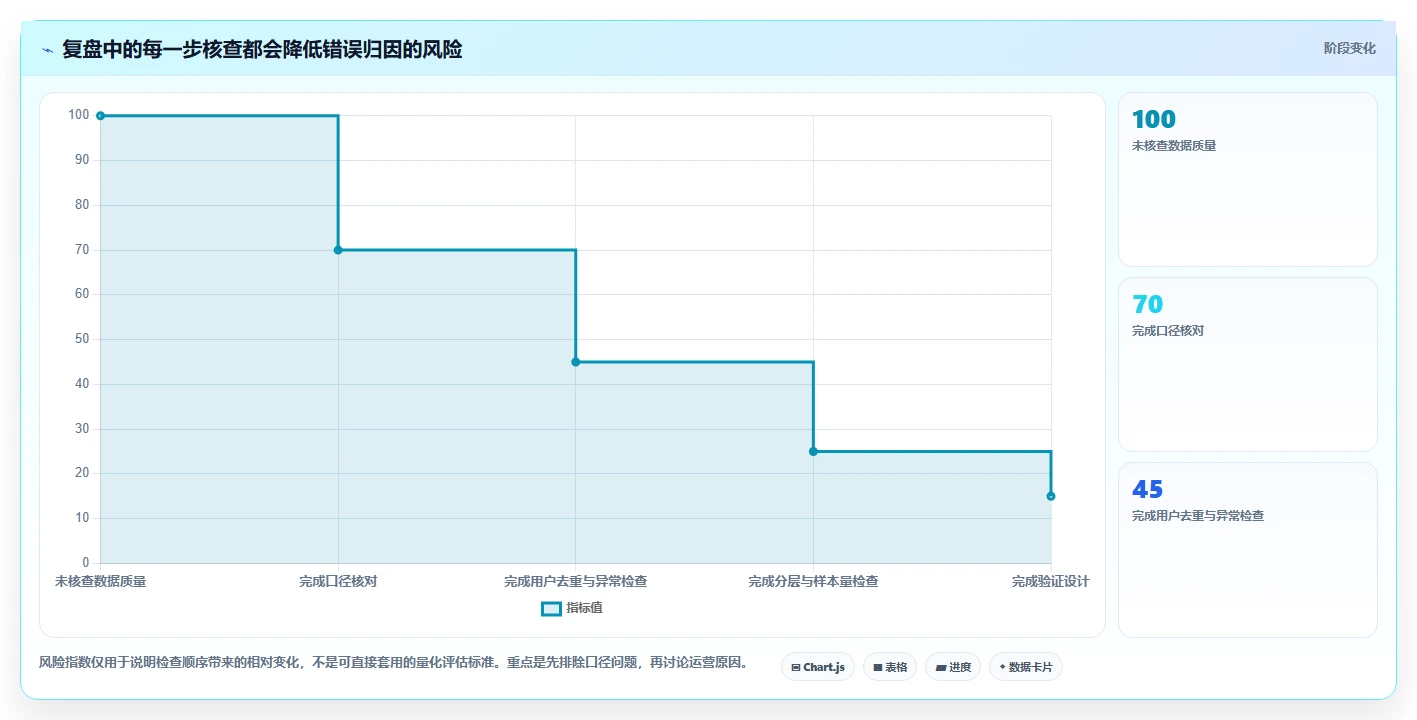This screenshot has width=1417, height=720.
Task: Click x-axis label 完成验证设计
Action: click(x=1050, y=581)
